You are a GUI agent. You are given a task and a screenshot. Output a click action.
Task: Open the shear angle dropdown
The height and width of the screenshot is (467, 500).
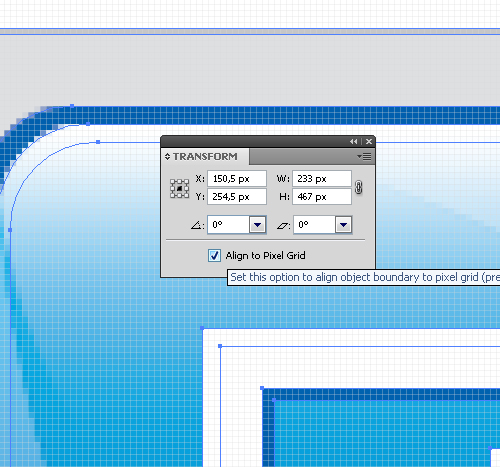point(343,225)
